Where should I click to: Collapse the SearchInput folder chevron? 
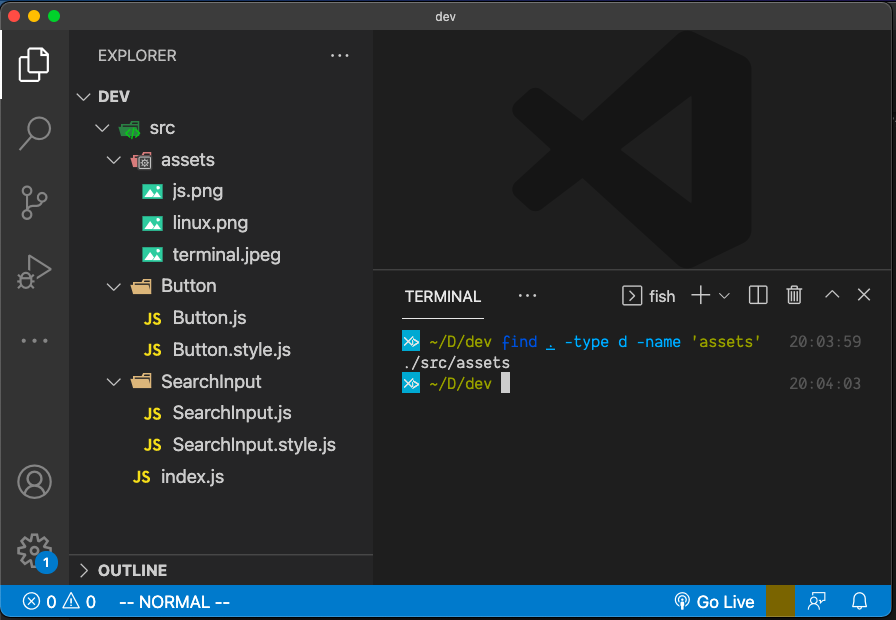(x=114, y=382)
